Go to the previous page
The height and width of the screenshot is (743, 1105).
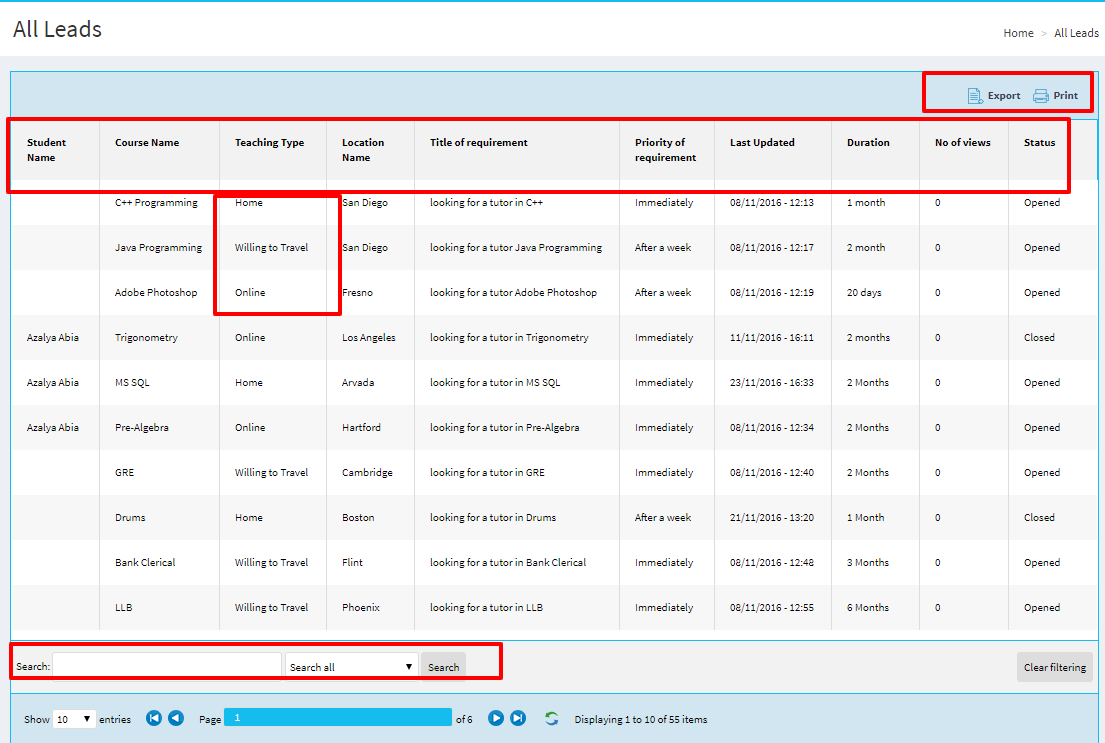tap(176, 718)
